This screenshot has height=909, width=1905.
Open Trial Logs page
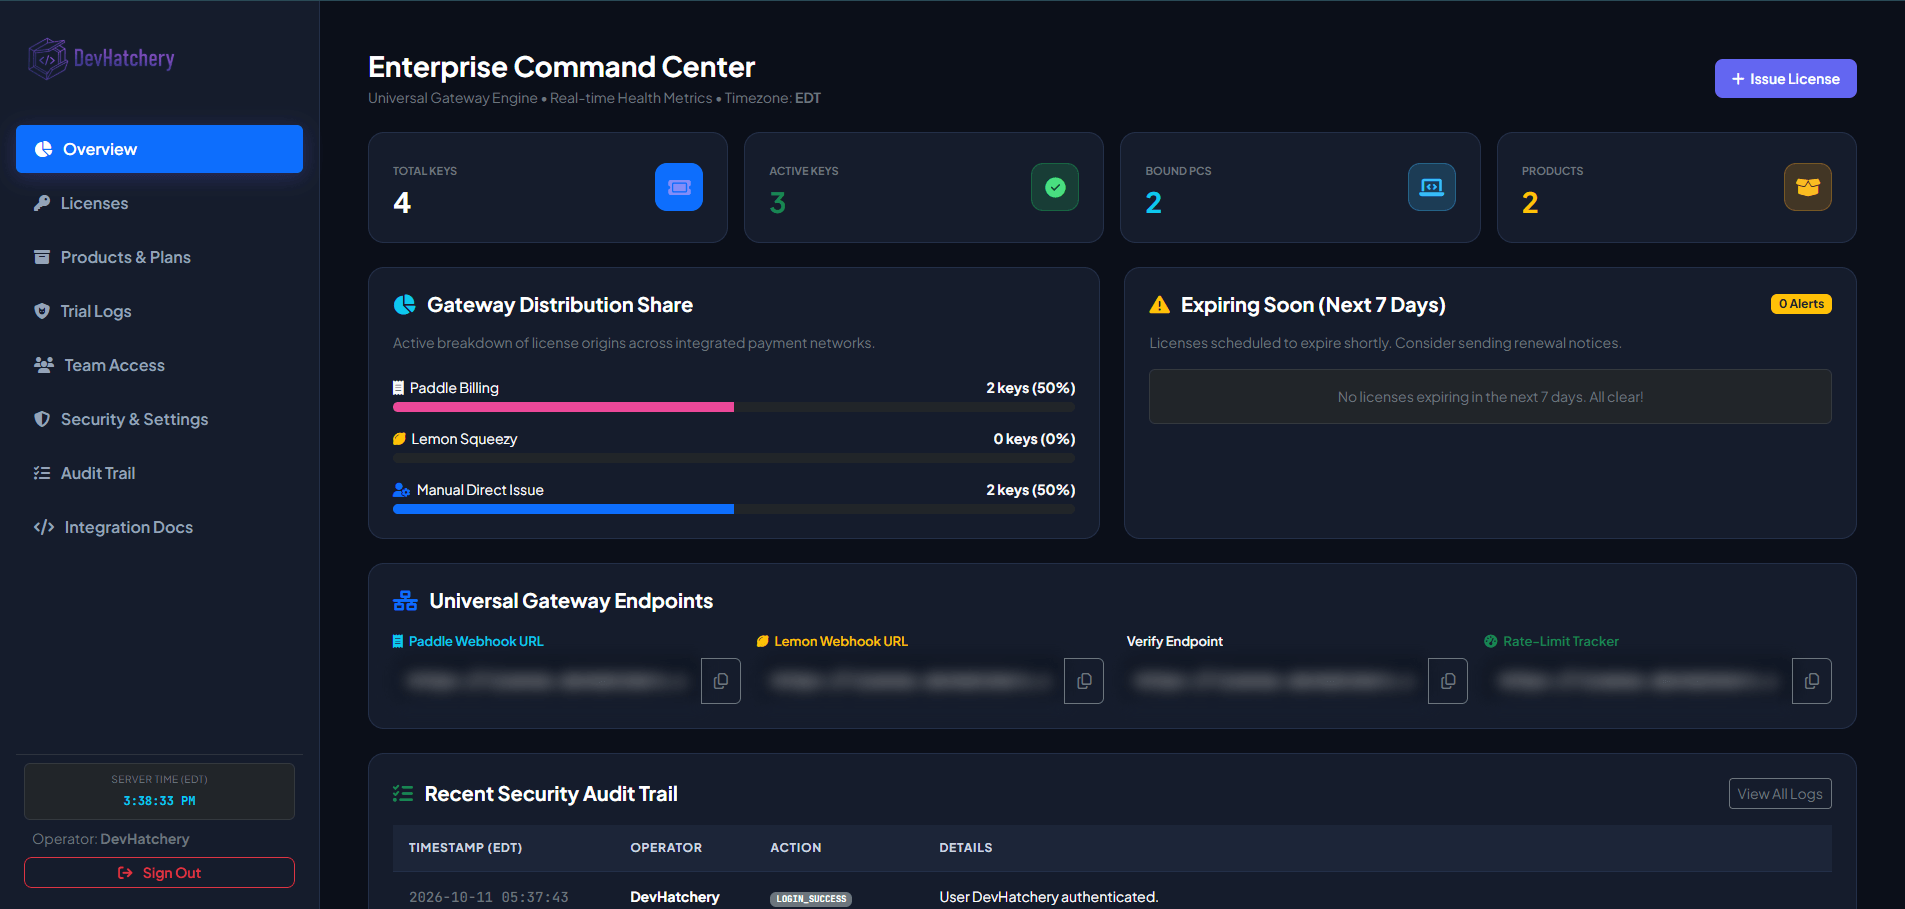point(159,311)
